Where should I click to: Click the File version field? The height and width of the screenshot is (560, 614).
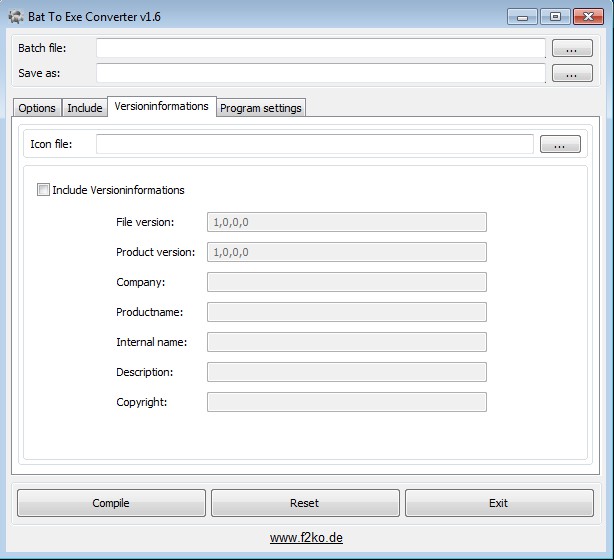pos(347,222)
